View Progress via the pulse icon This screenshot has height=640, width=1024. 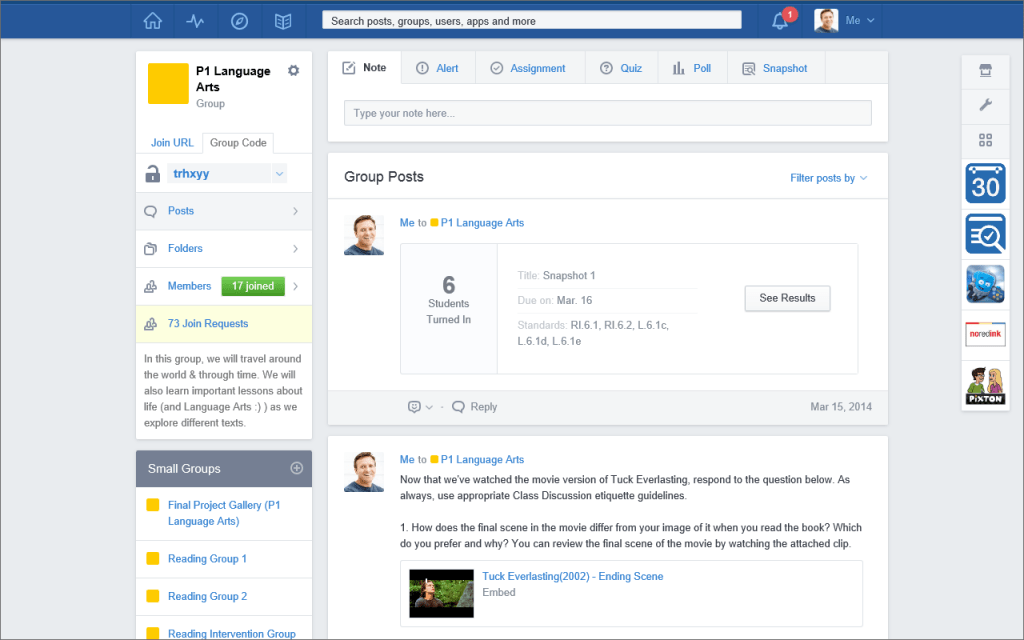(195, 20)
